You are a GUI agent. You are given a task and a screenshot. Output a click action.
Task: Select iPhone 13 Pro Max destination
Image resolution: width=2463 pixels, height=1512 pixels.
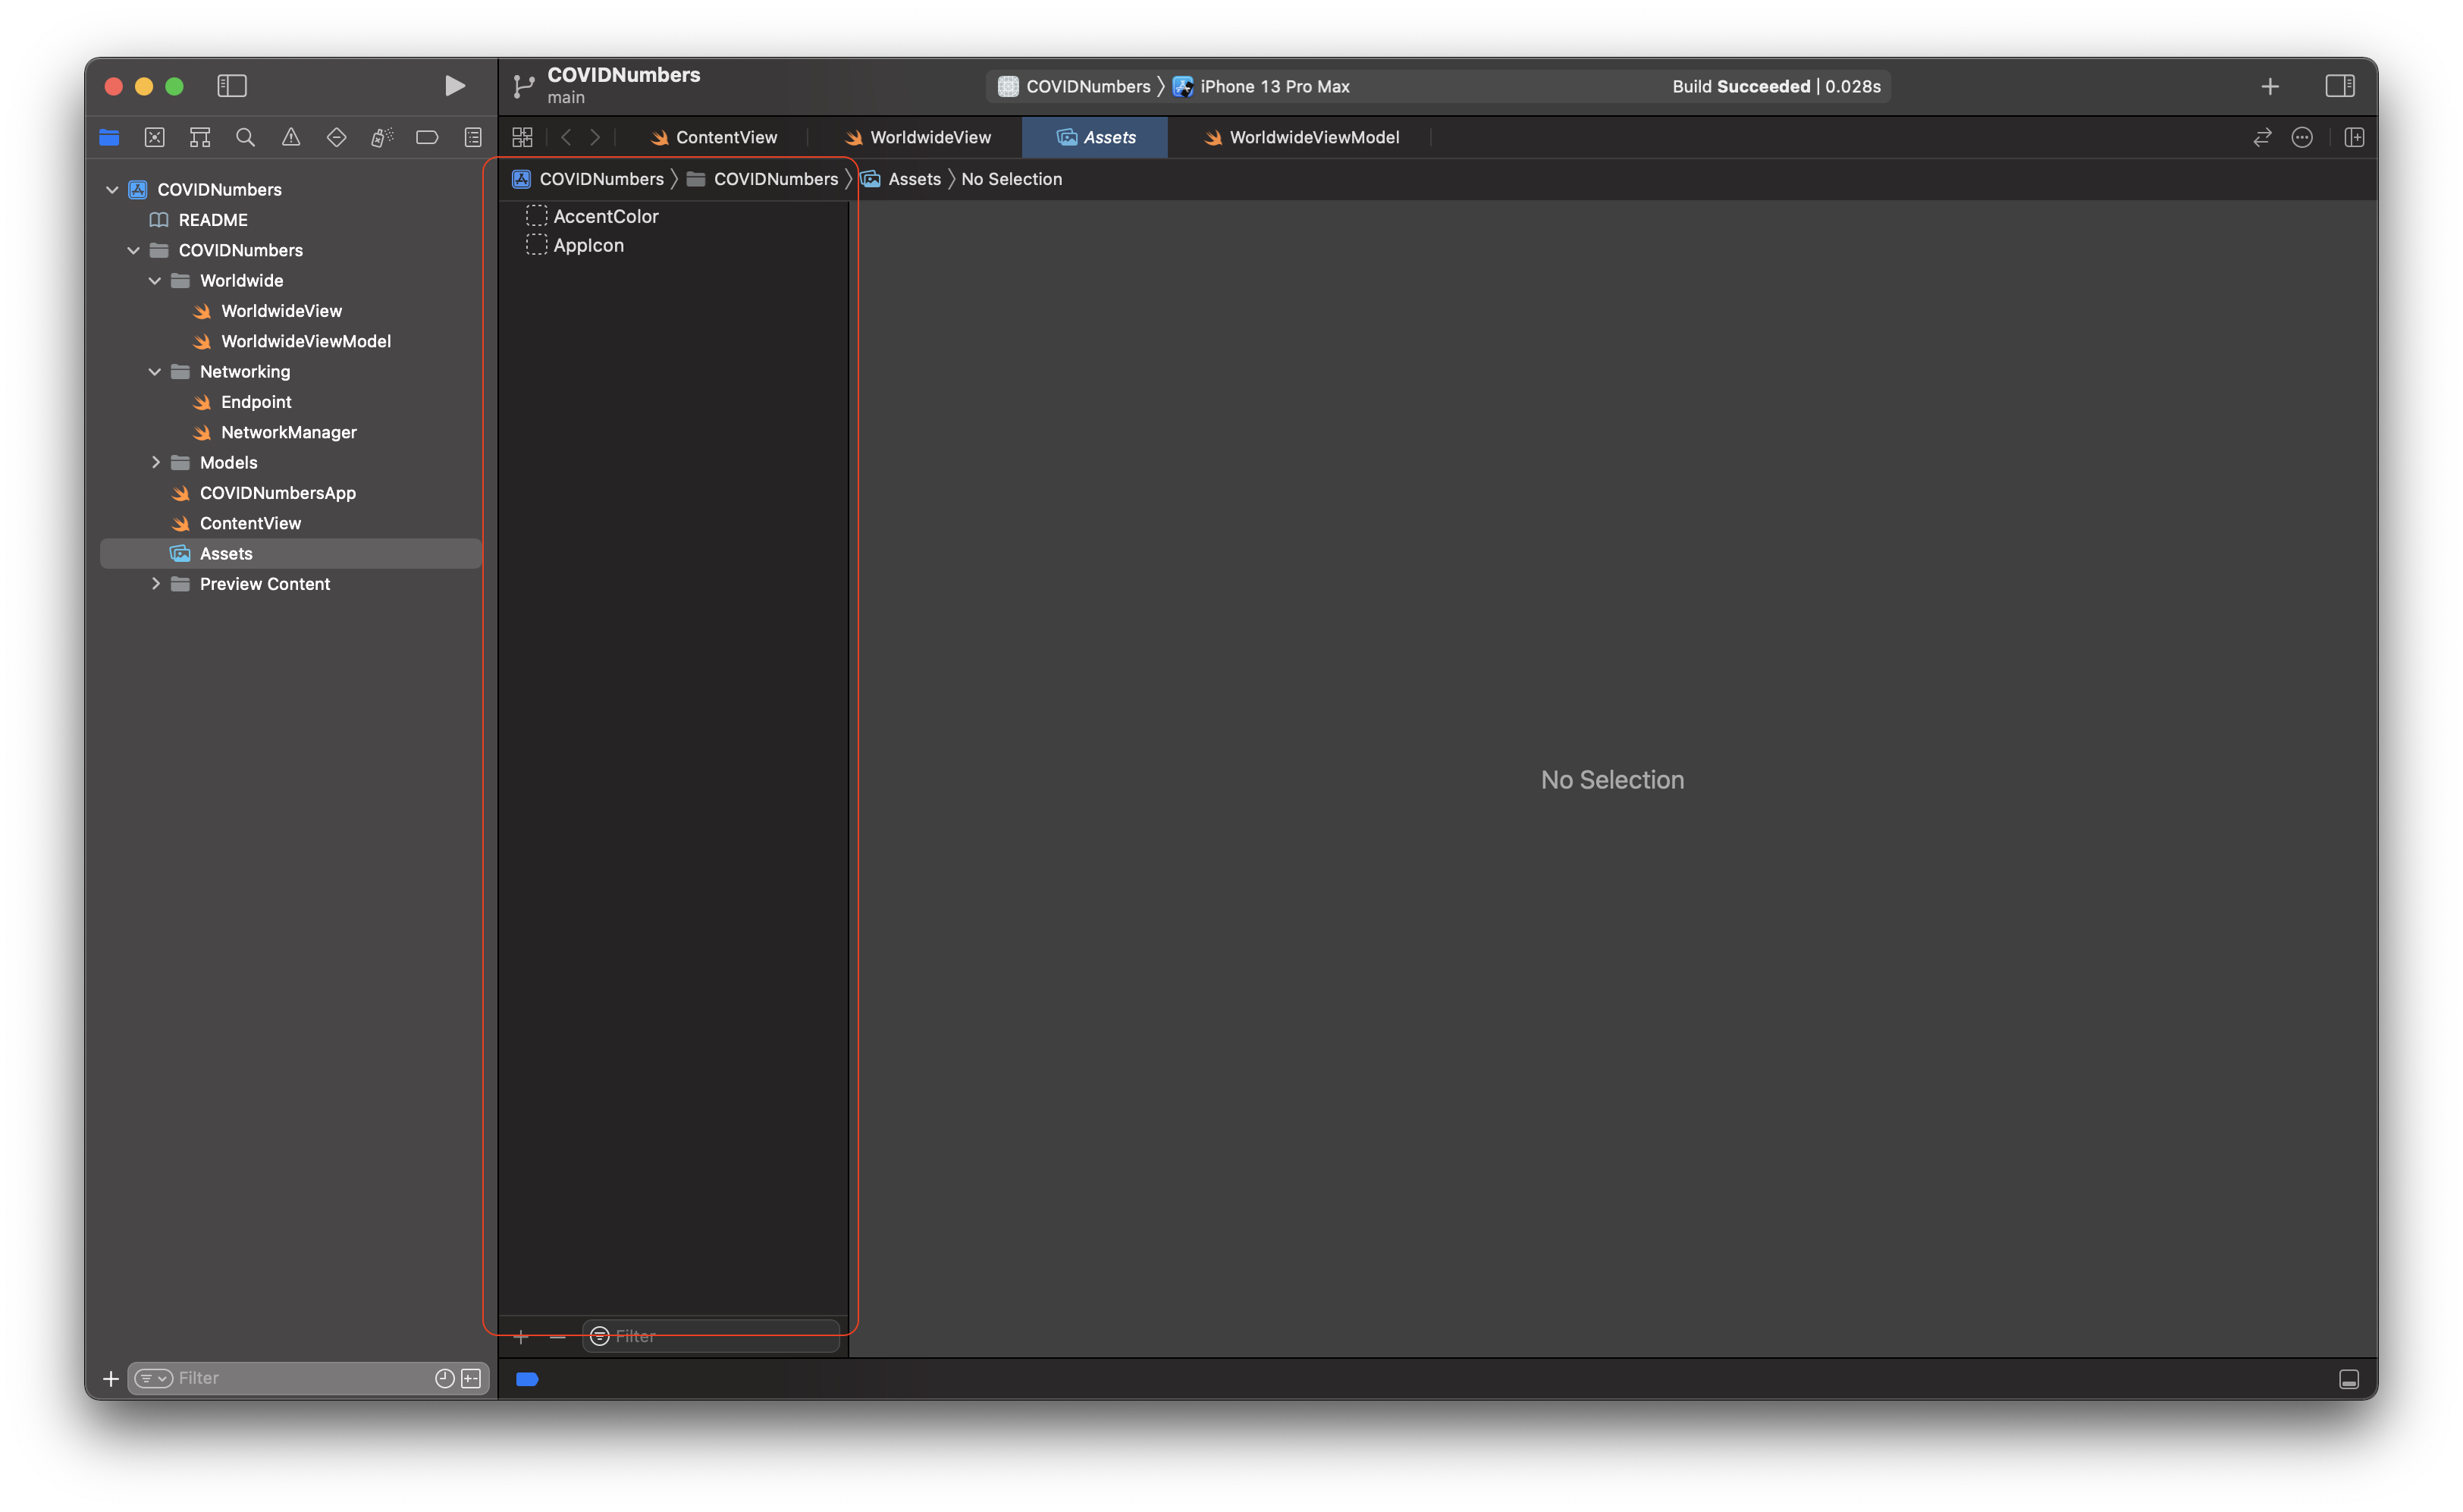point(1273,86)
